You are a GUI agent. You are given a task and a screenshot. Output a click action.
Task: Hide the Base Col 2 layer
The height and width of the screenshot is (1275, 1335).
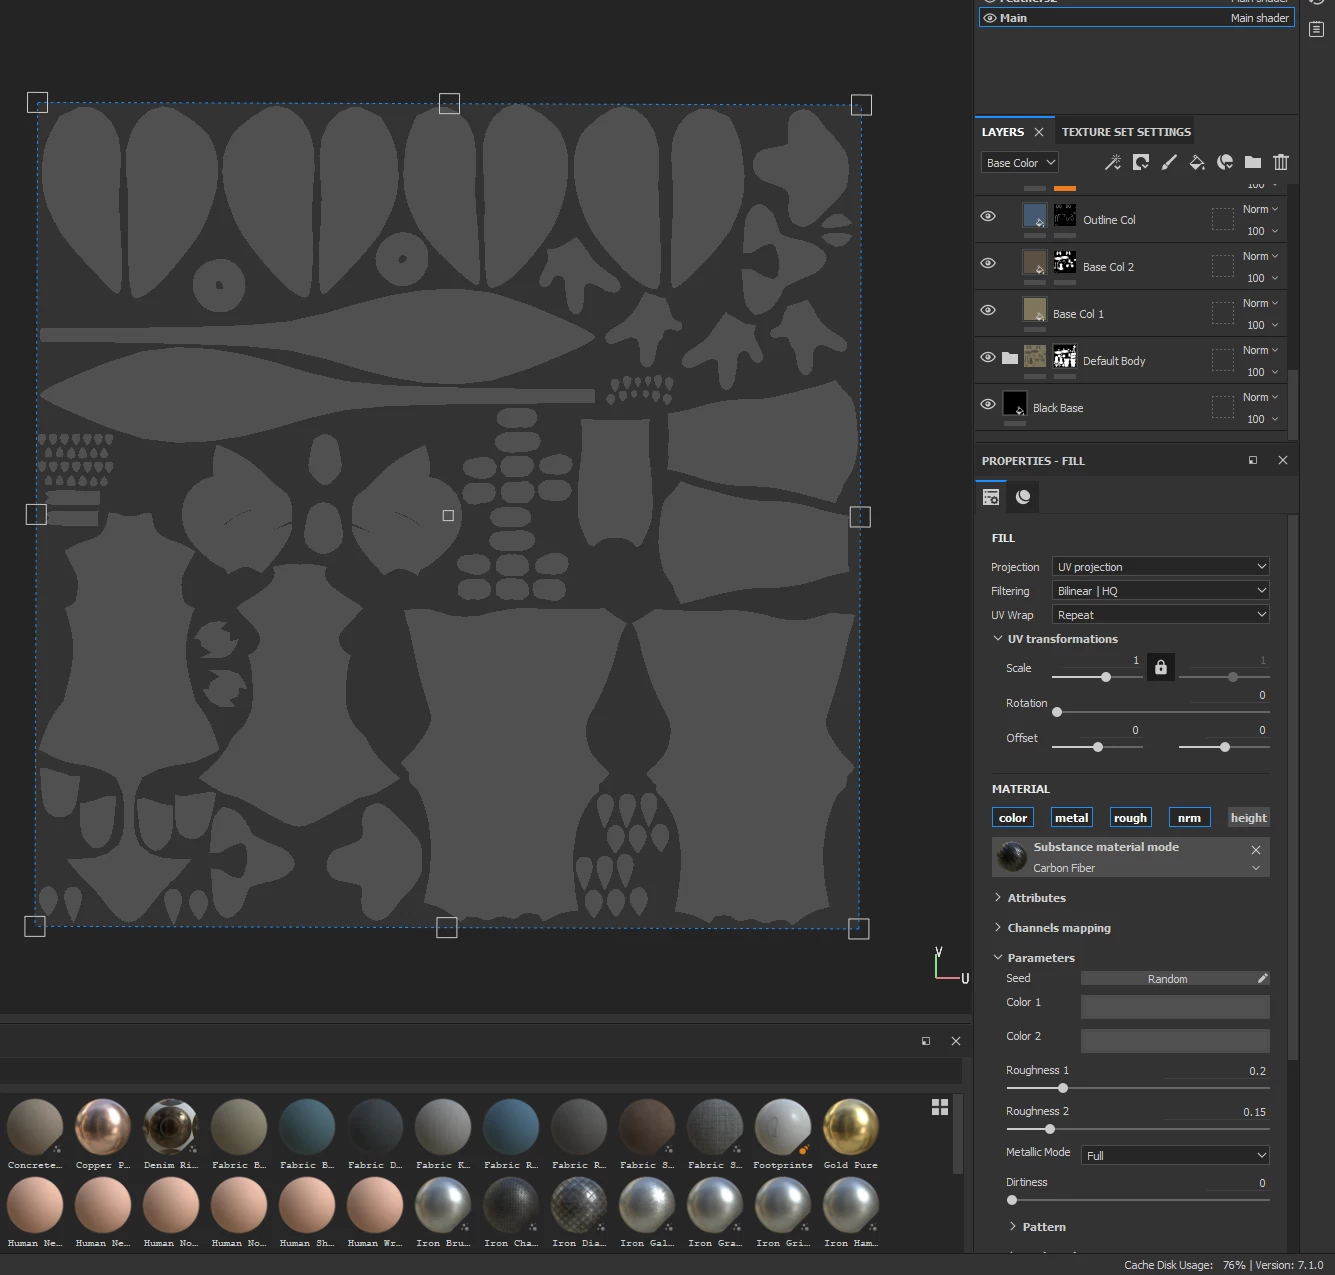(988, 263)
